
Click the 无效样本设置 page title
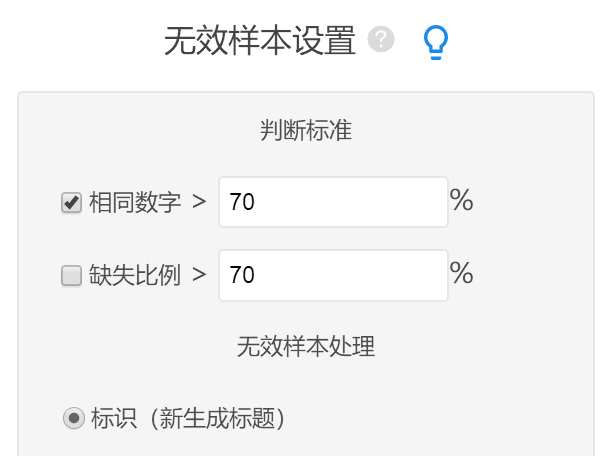(260, 41)
